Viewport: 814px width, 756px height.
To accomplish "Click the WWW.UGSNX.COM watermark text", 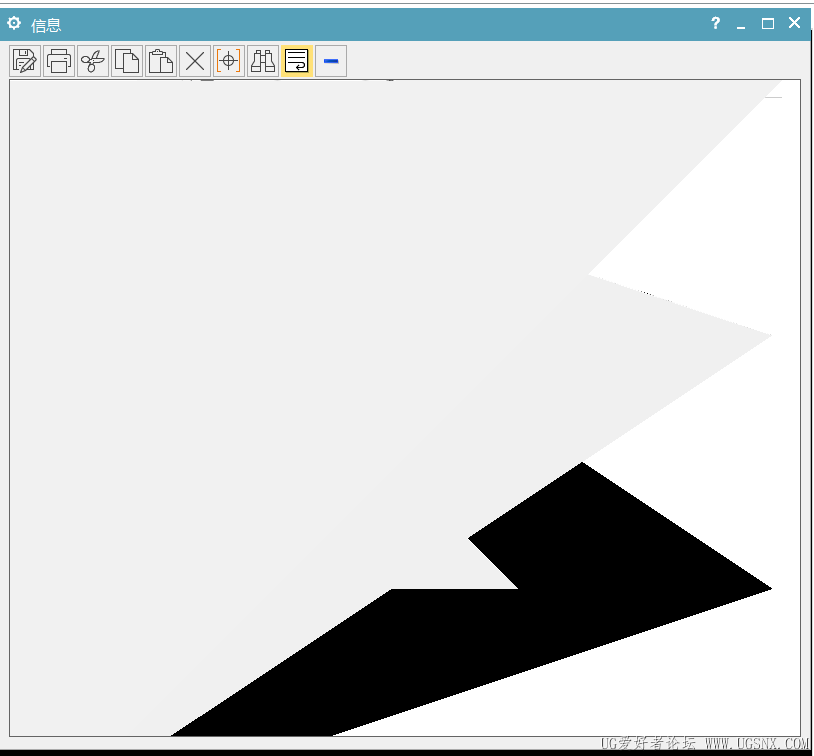I will 756,744.
